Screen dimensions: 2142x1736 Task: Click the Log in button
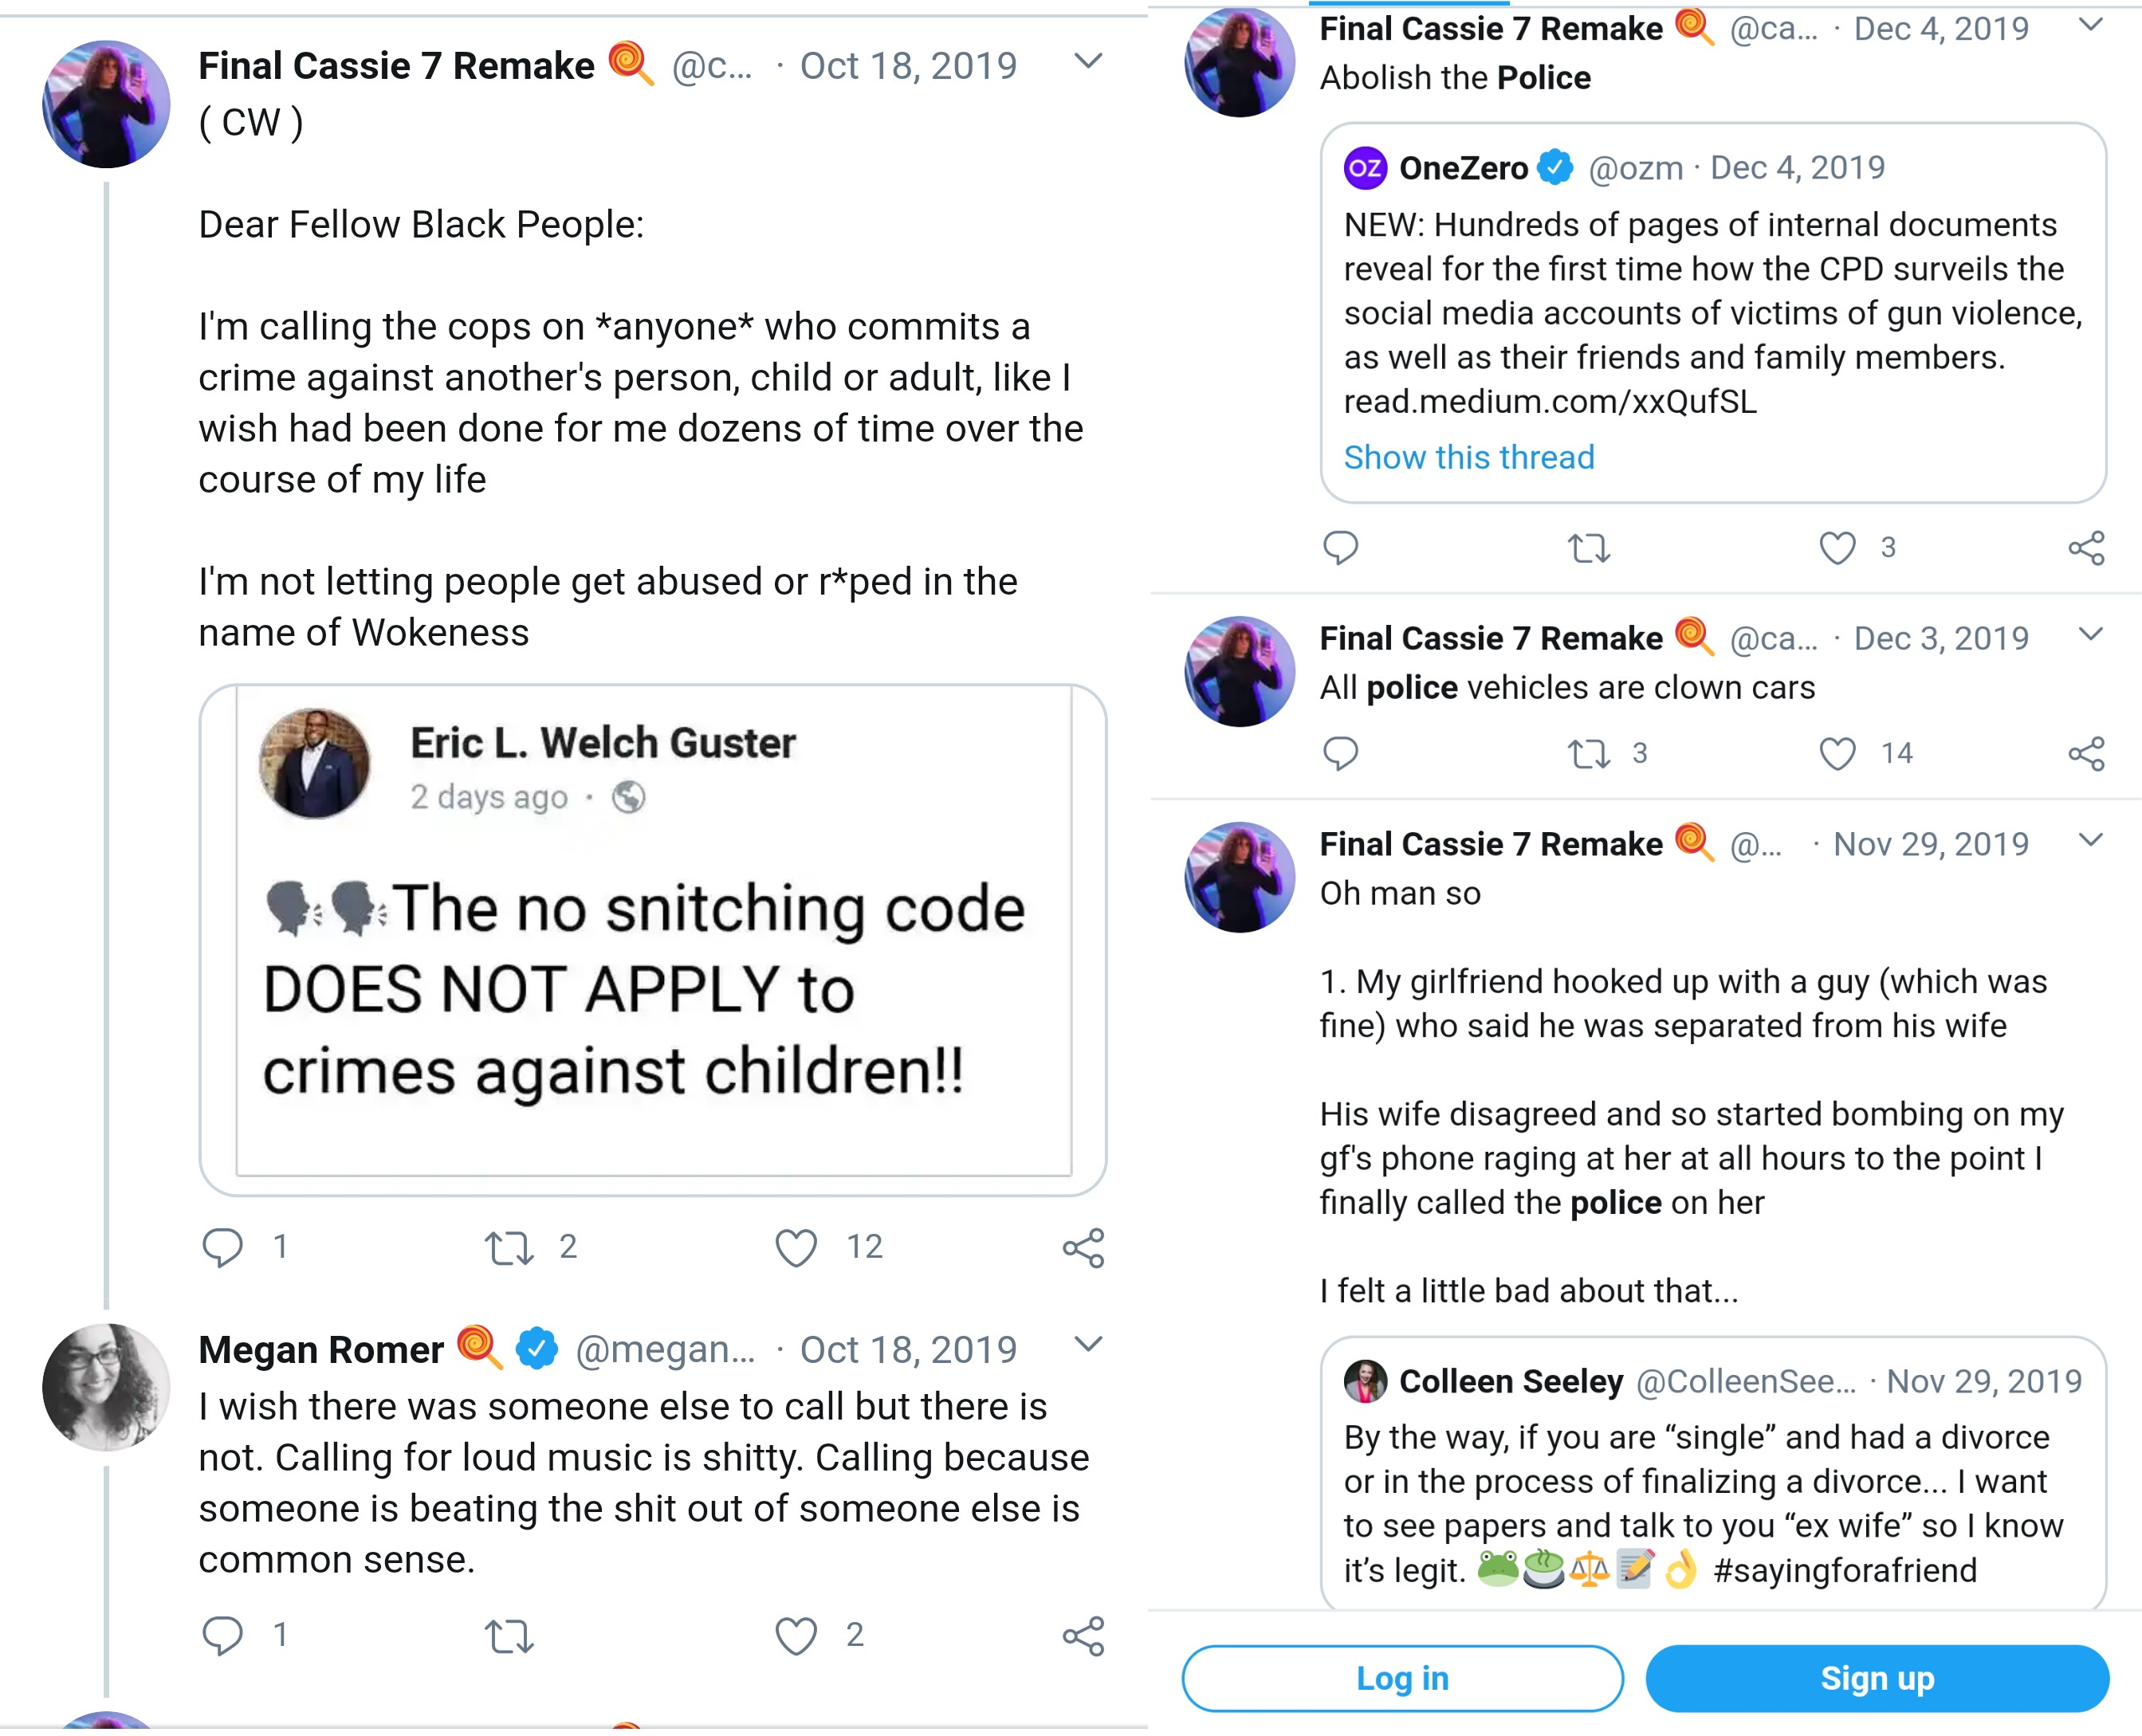click(x=1402, y=1678)
